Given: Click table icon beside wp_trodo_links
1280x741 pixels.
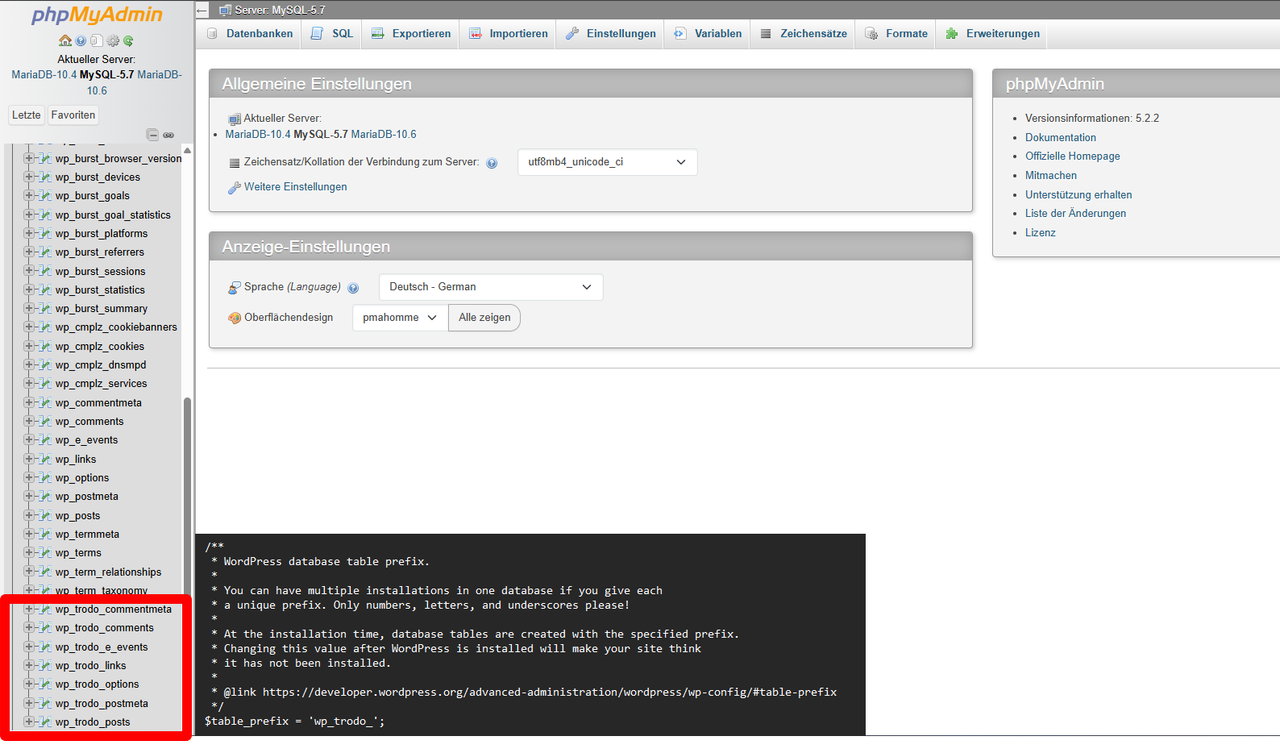Looking at the screenshot, I should (44, 666).
